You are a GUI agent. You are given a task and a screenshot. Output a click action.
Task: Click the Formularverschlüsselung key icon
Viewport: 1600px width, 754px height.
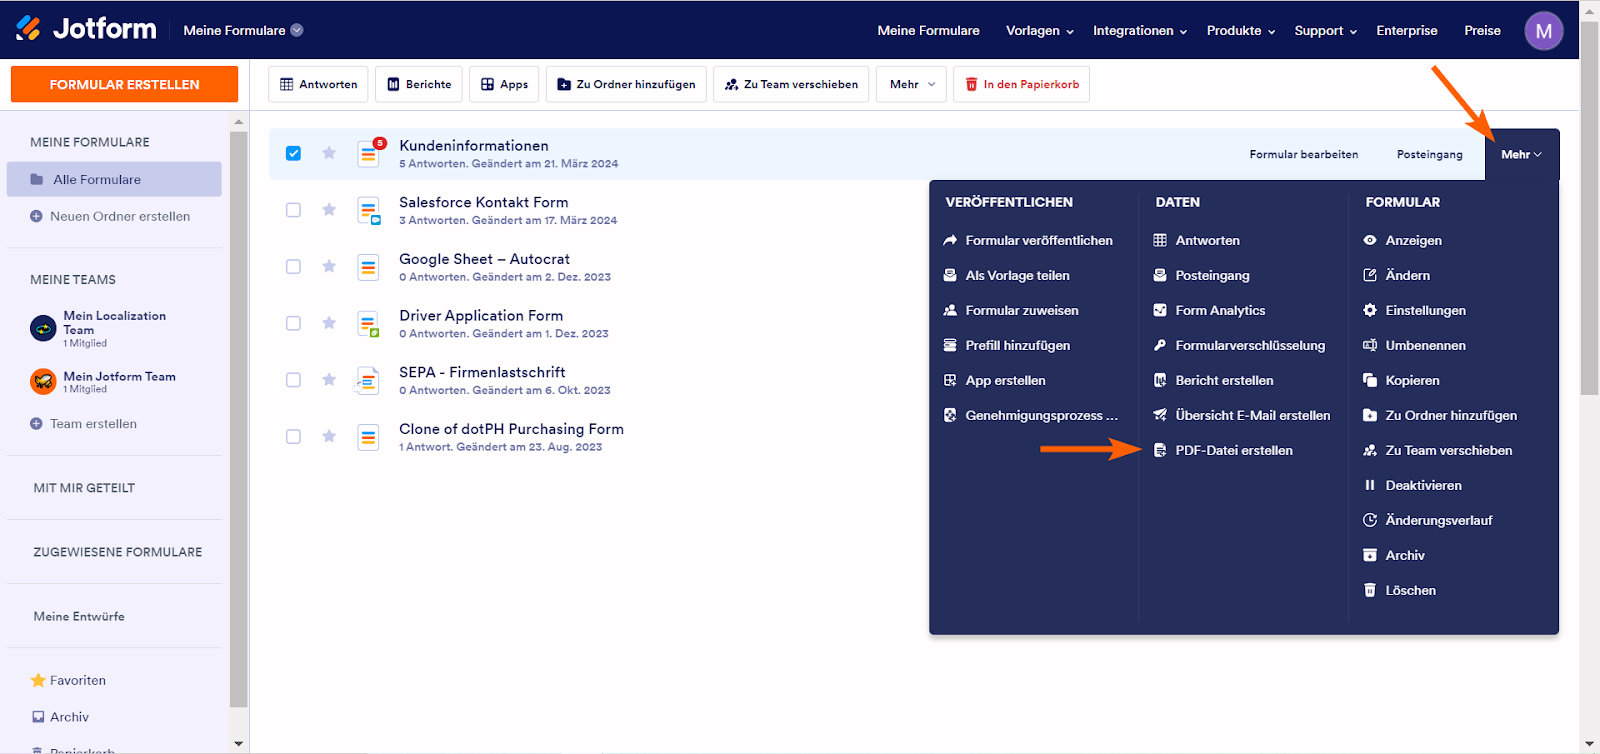click(x=1160, y=346)
